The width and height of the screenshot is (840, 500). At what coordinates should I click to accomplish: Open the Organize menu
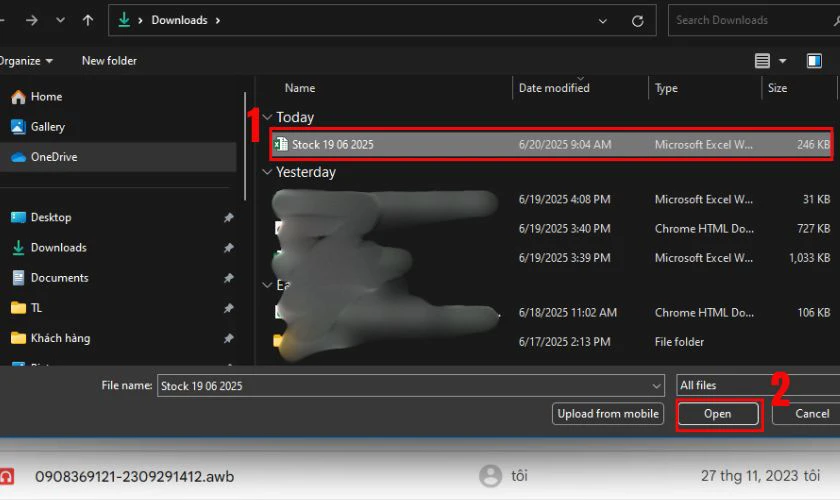(x=24, y=61)
